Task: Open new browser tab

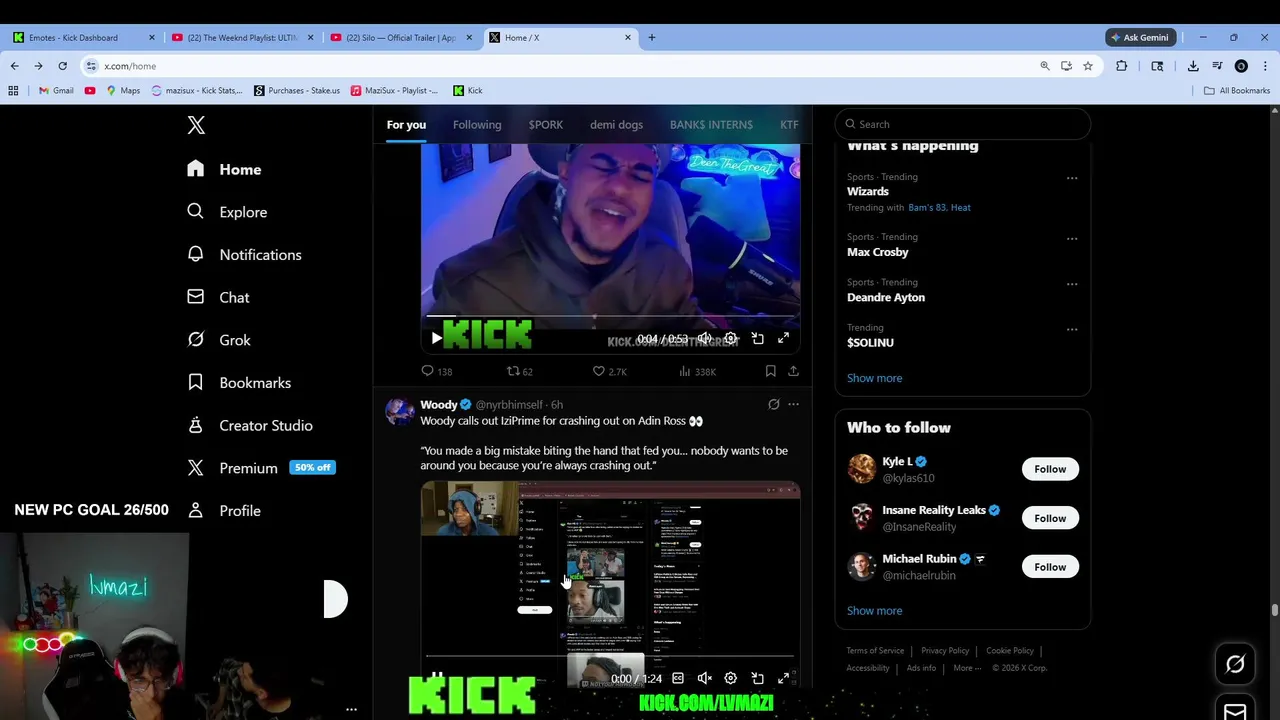Action: (x=652, y=37)
